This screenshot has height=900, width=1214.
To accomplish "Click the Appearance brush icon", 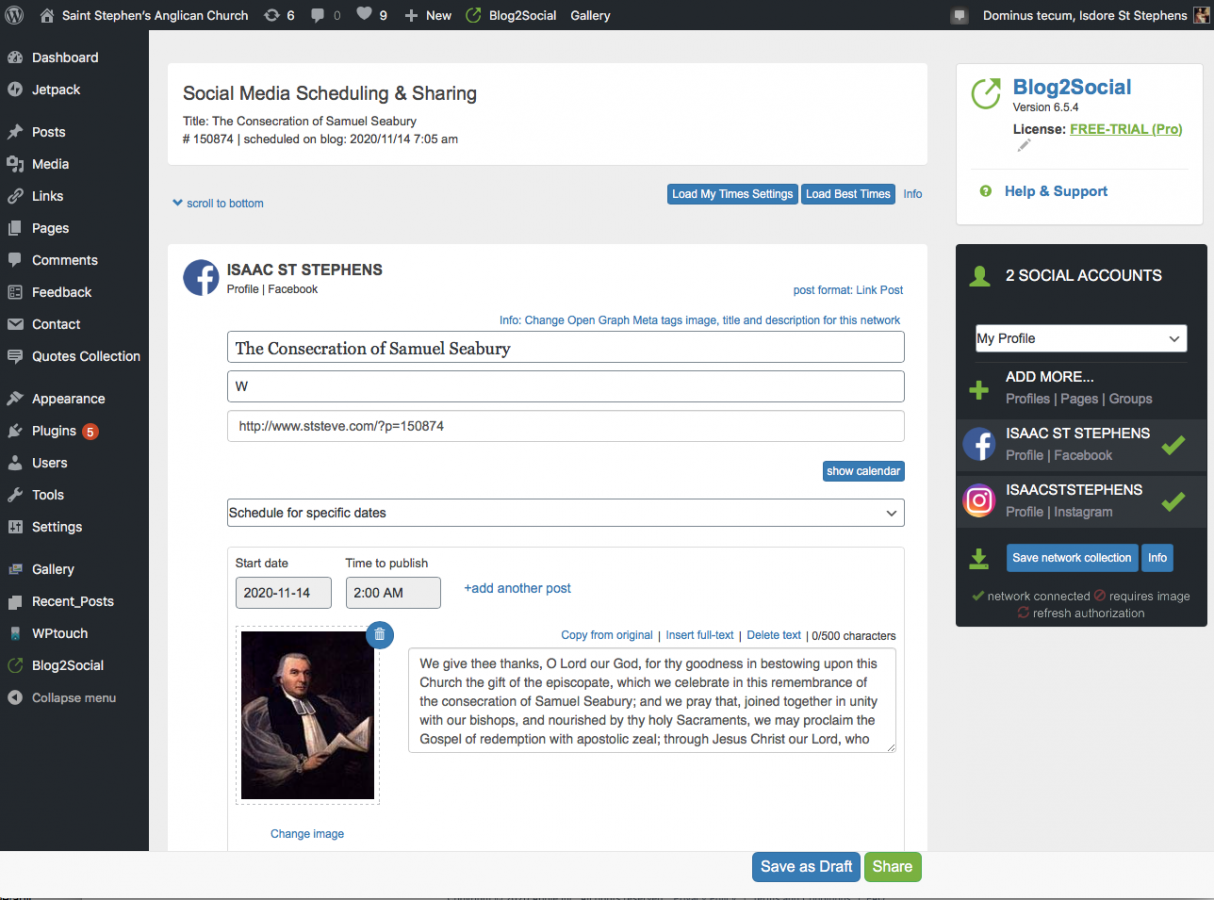I will [15, 398].
